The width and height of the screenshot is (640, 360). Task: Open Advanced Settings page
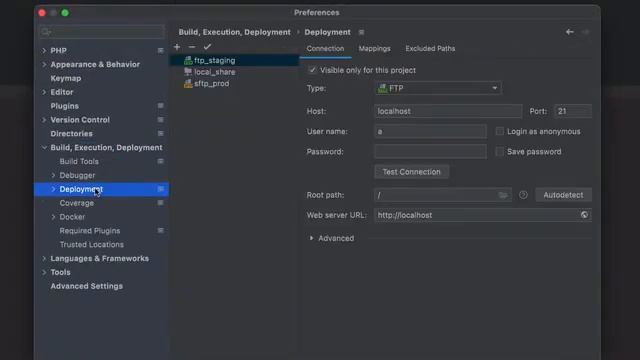tap(87, 287)
